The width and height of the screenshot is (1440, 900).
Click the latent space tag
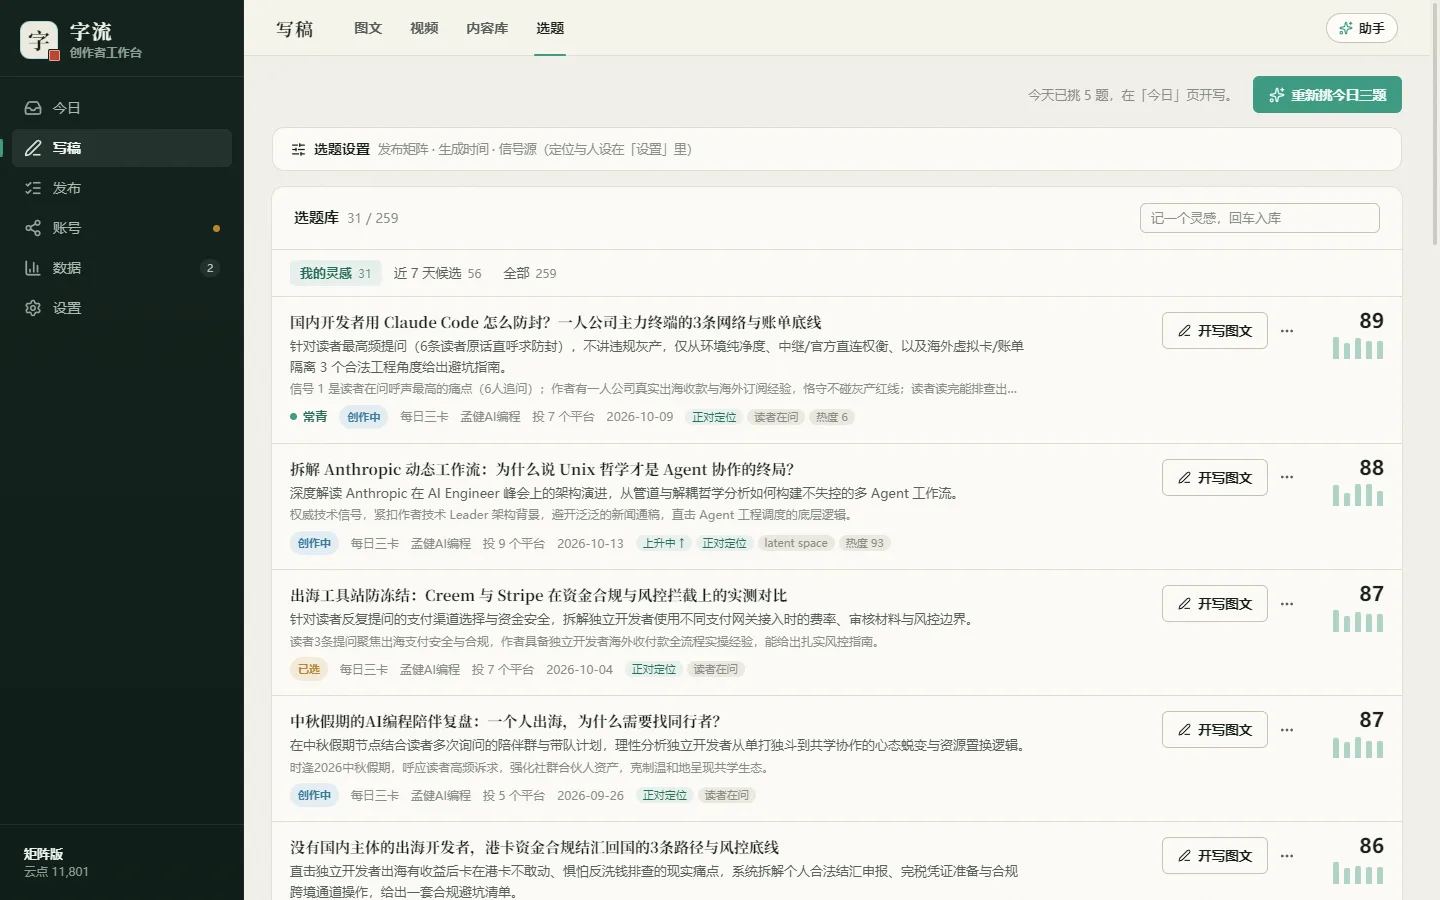coord(796,543)
